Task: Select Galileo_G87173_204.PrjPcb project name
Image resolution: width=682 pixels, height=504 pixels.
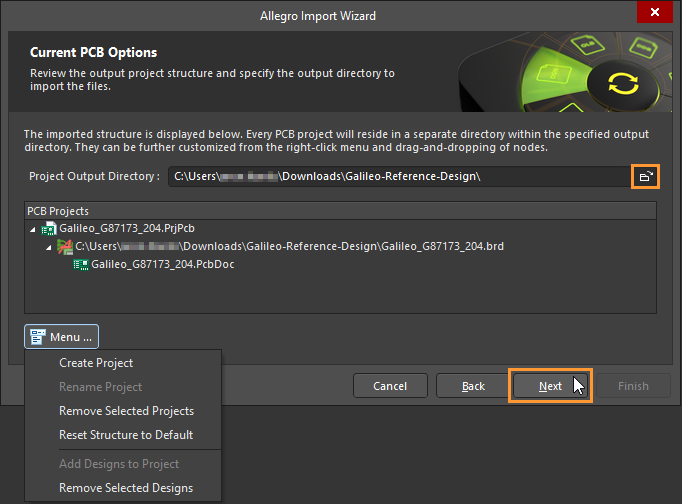Action: [x=127, y=228]
